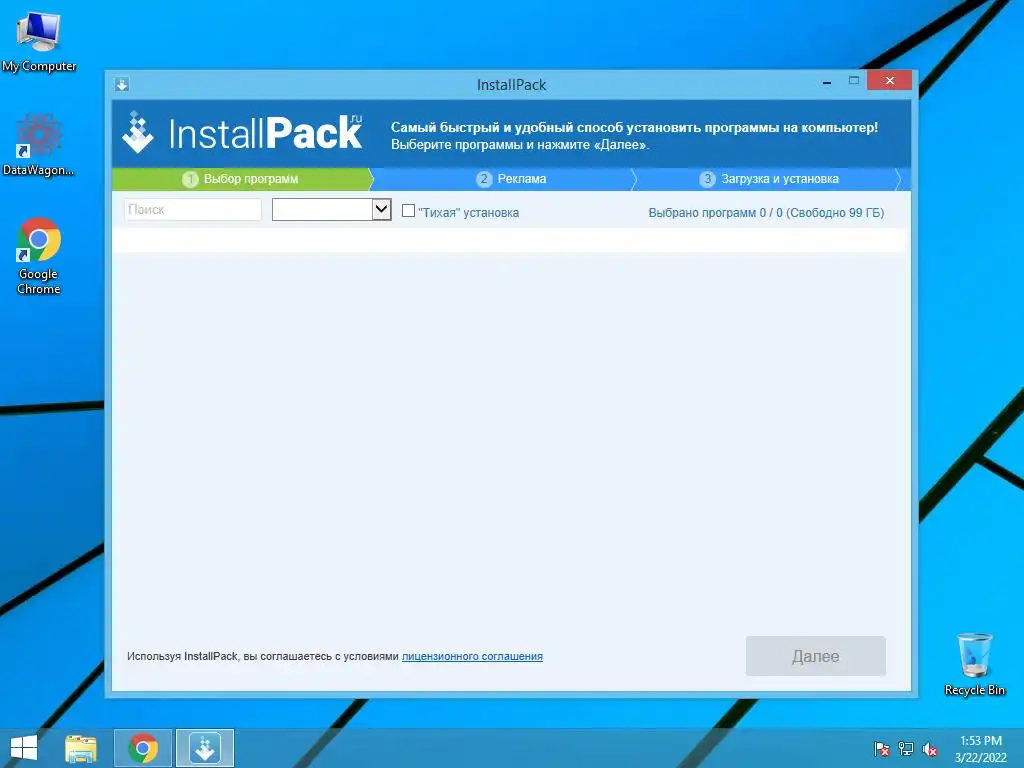Image resolution: width=1024 pixels, height=768 pixels.
Task: Open My Computer desktop icon
Action: (x=39, y=40)
